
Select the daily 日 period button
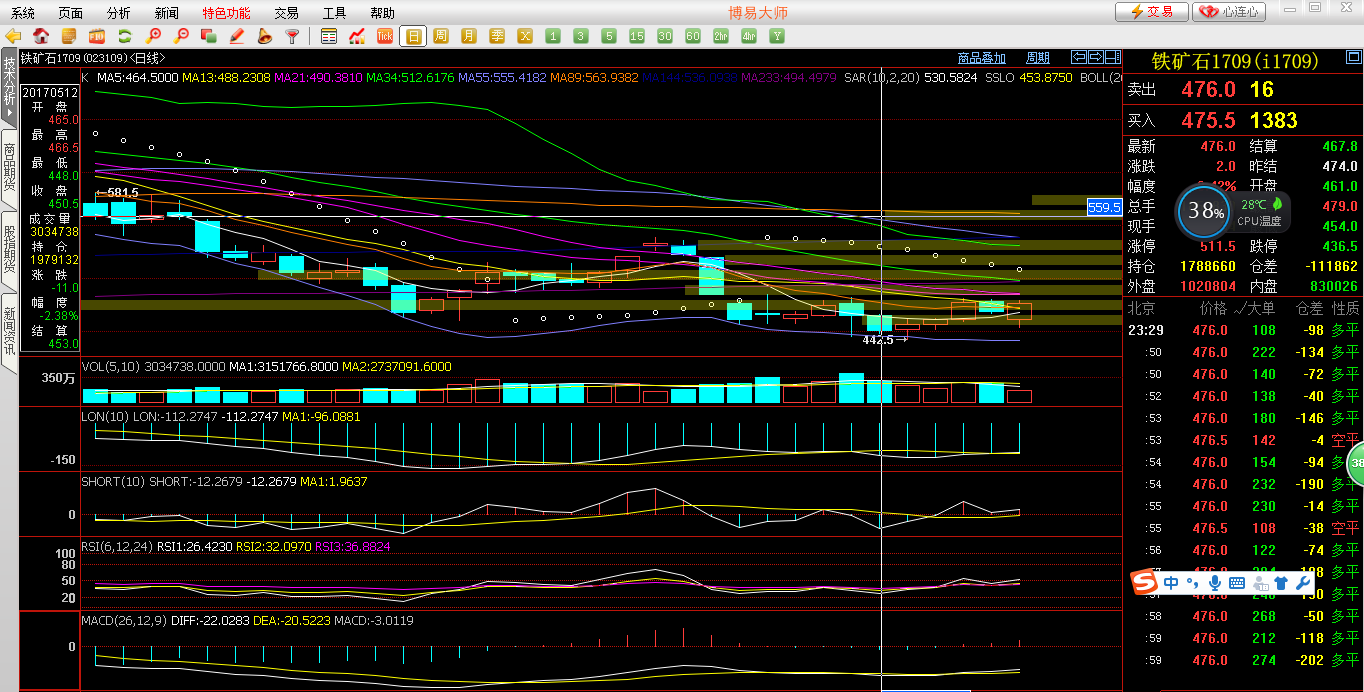click(413, 36)
